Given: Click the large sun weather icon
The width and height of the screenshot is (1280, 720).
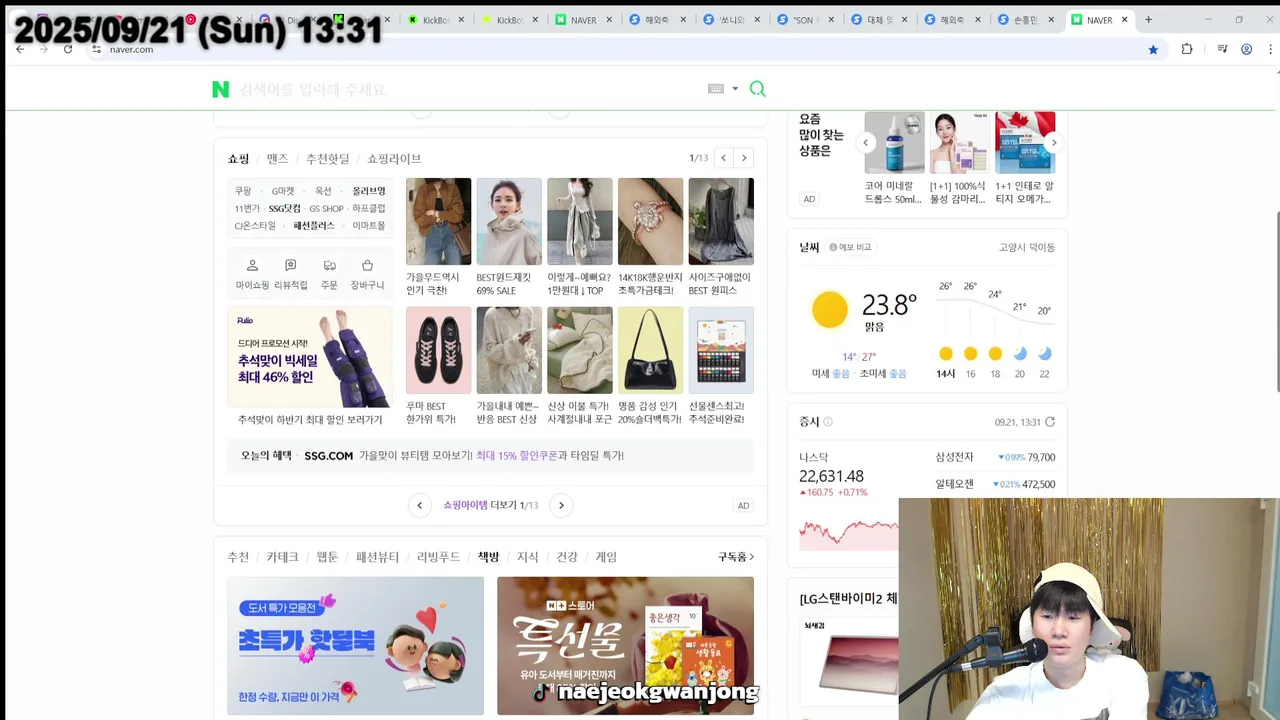Looking at the screenshot, I should (x=830, y=310).
